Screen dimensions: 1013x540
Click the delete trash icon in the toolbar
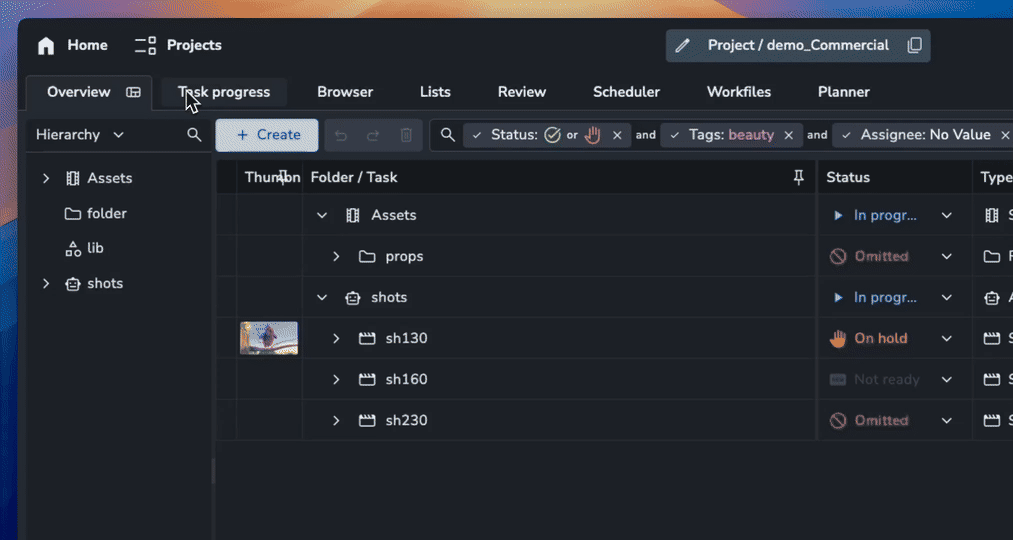(405, 135)
